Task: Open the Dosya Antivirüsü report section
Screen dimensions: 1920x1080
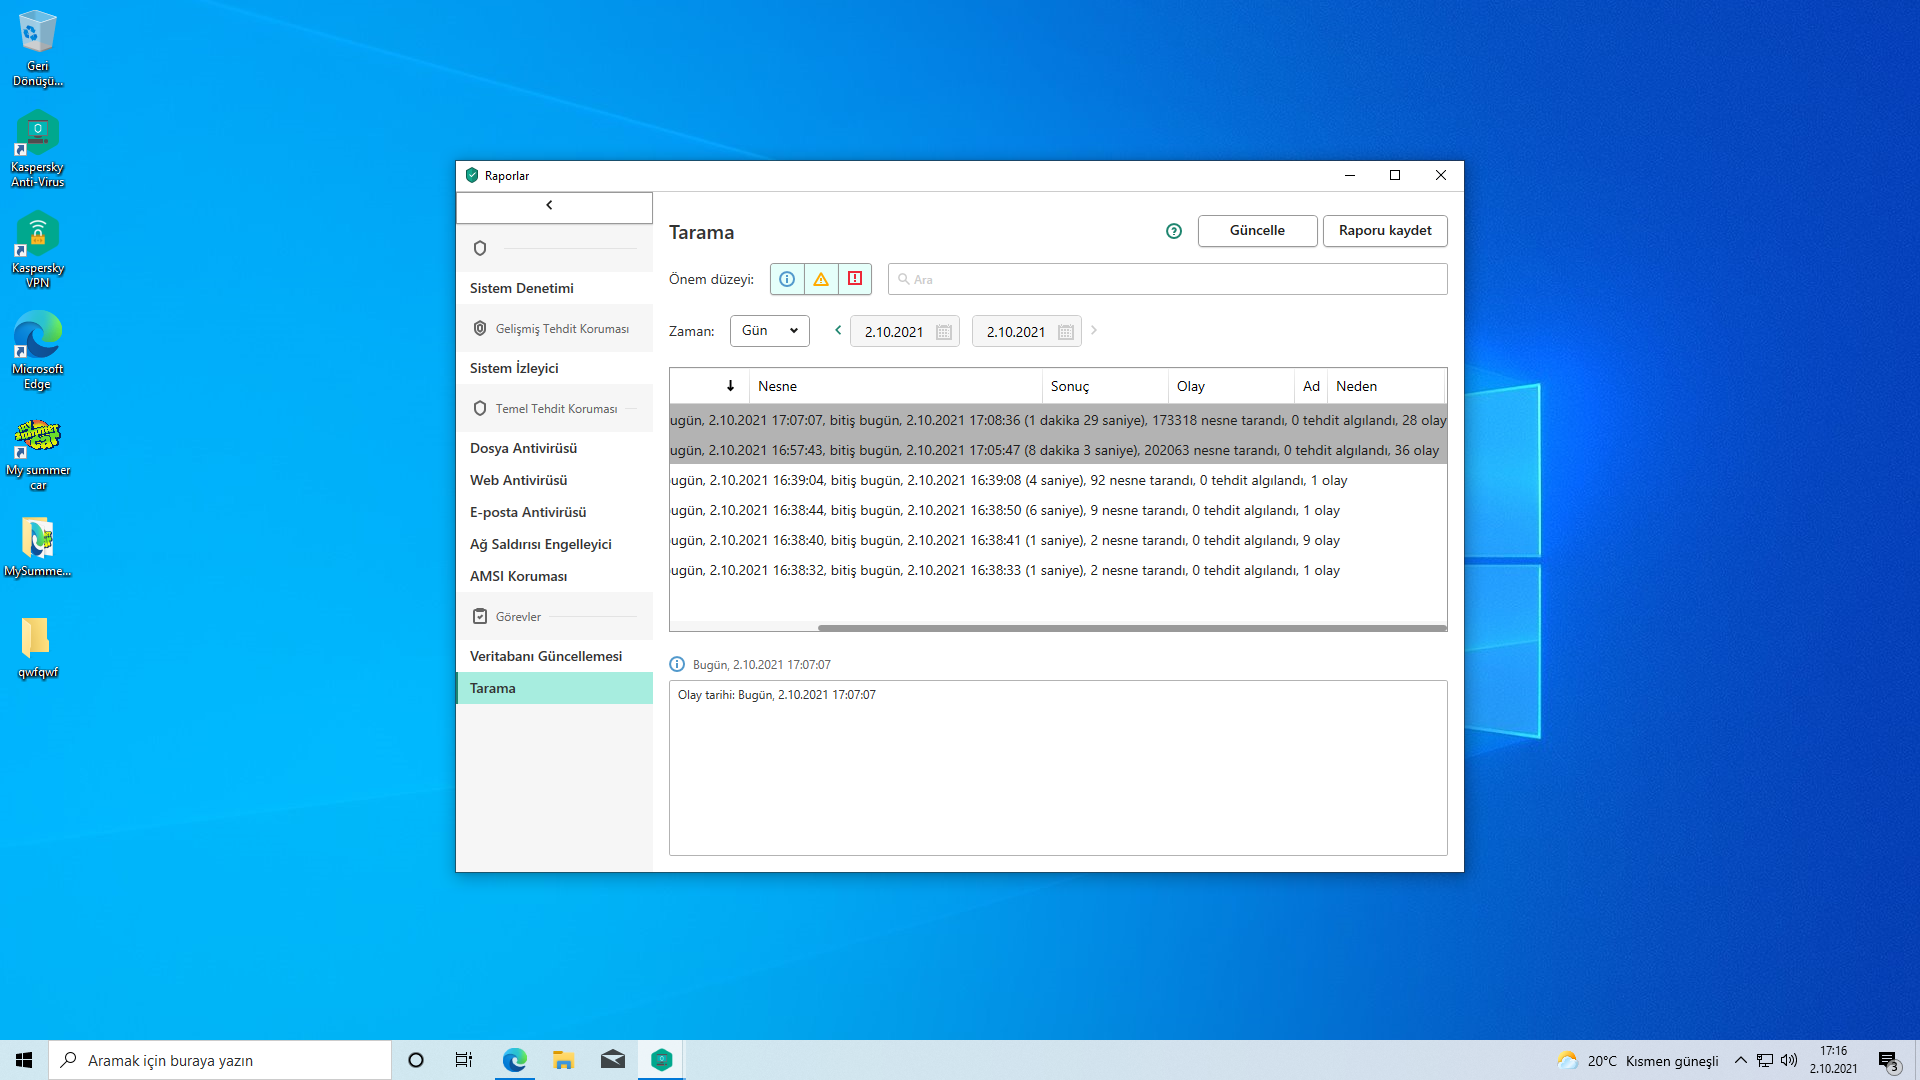Action: pyautogui.click(x=523, y=448)
